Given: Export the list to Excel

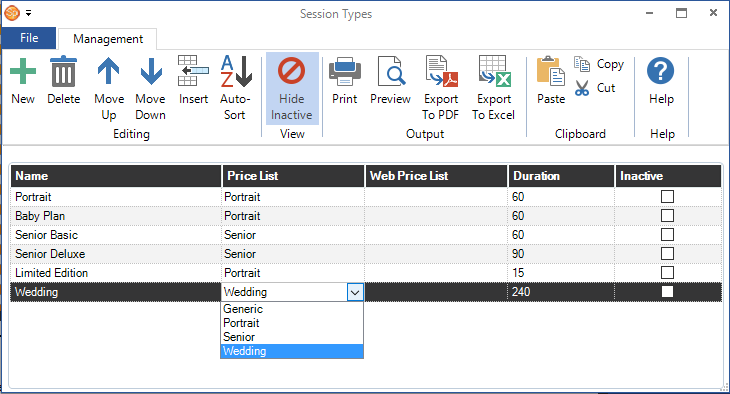Looking at the screenshot, I should (x=494, y=71).
